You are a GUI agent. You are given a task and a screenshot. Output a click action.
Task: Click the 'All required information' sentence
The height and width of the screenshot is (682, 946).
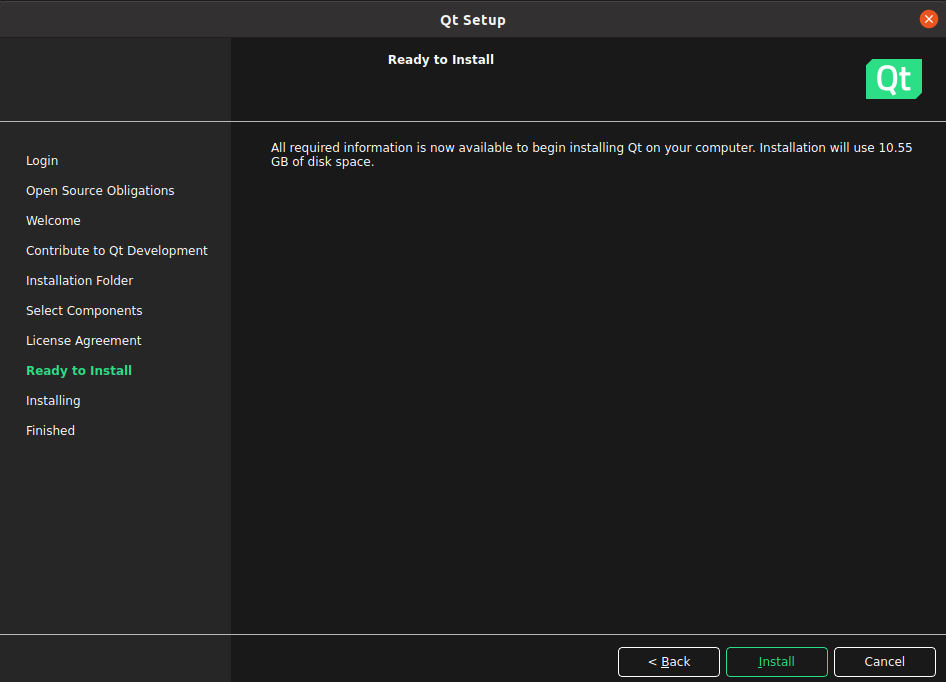click(500, 148)
